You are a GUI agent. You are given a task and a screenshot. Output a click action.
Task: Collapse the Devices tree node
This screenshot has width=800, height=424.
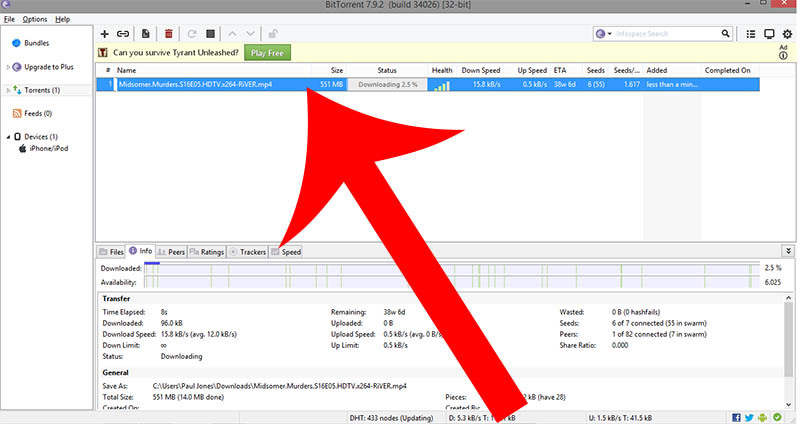(8, 137)
